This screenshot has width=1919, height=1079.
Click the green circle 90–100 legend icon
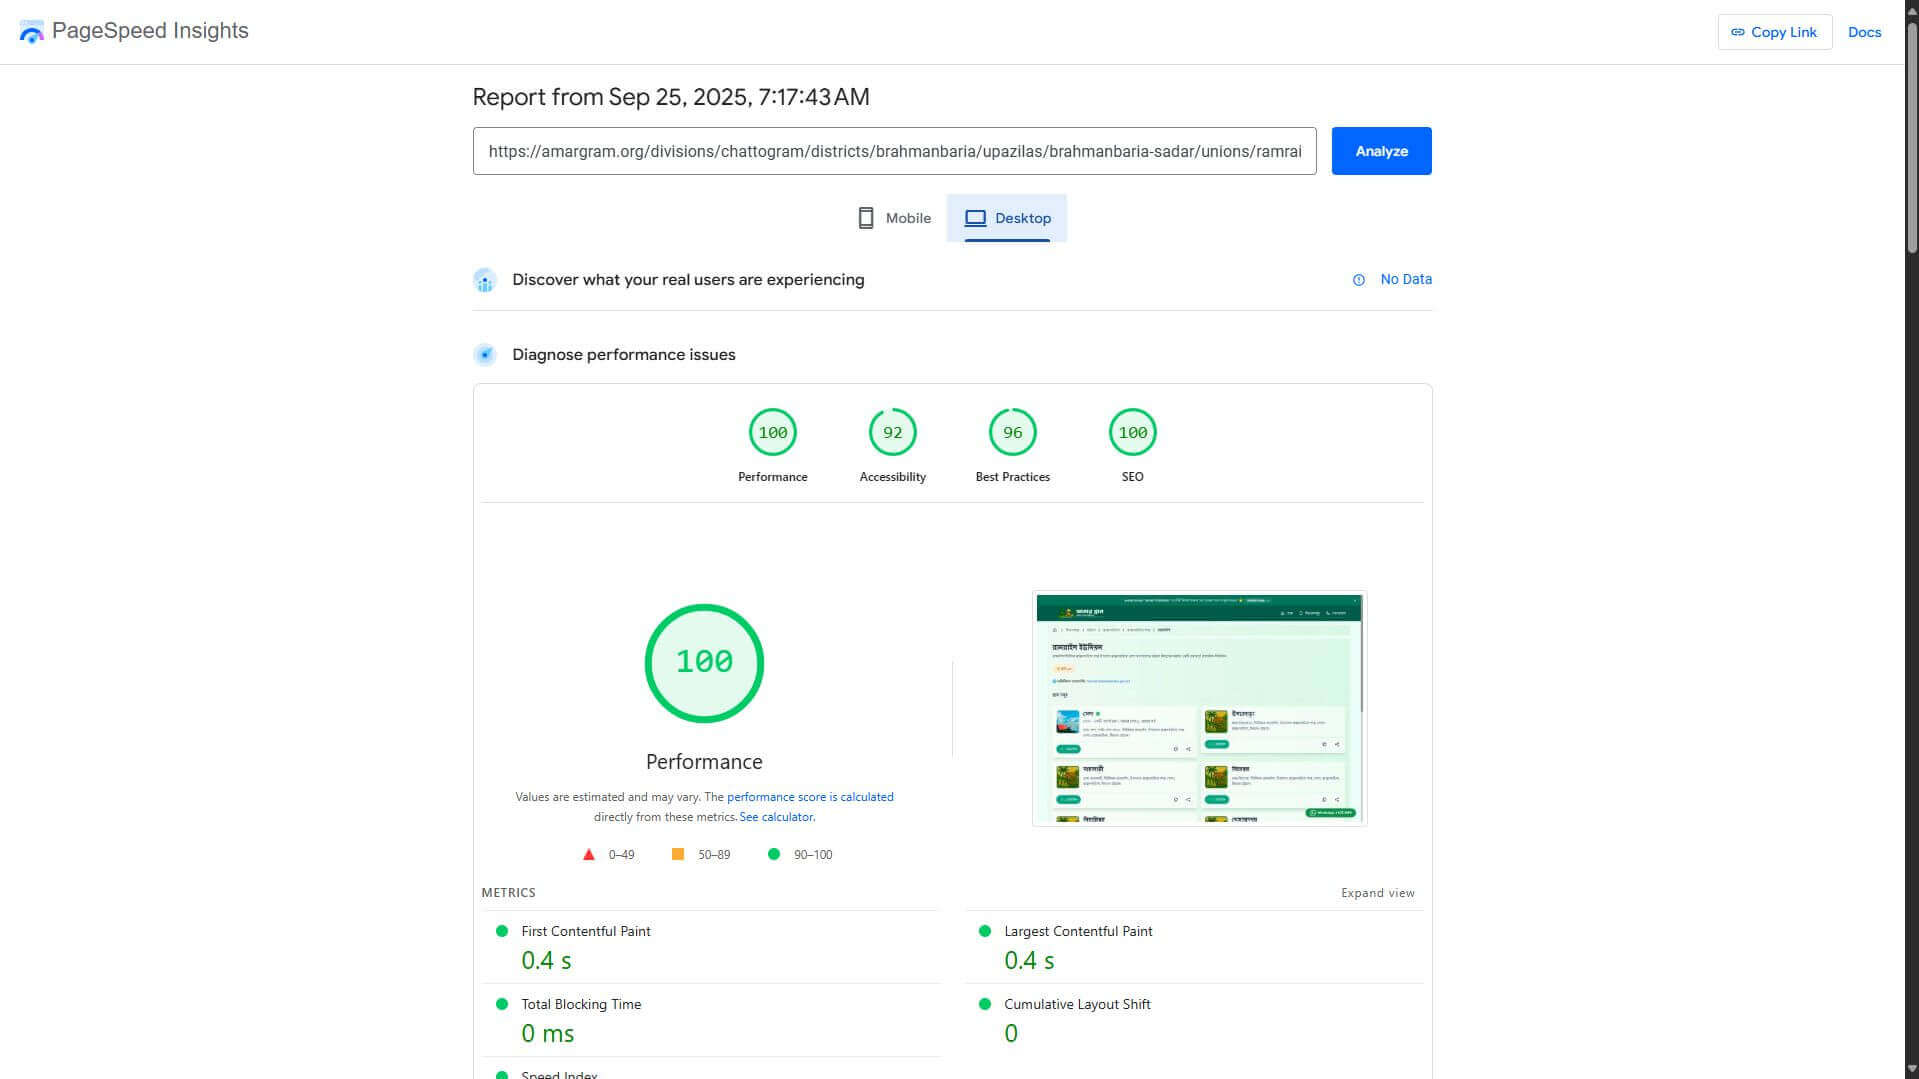pos(773,854)
